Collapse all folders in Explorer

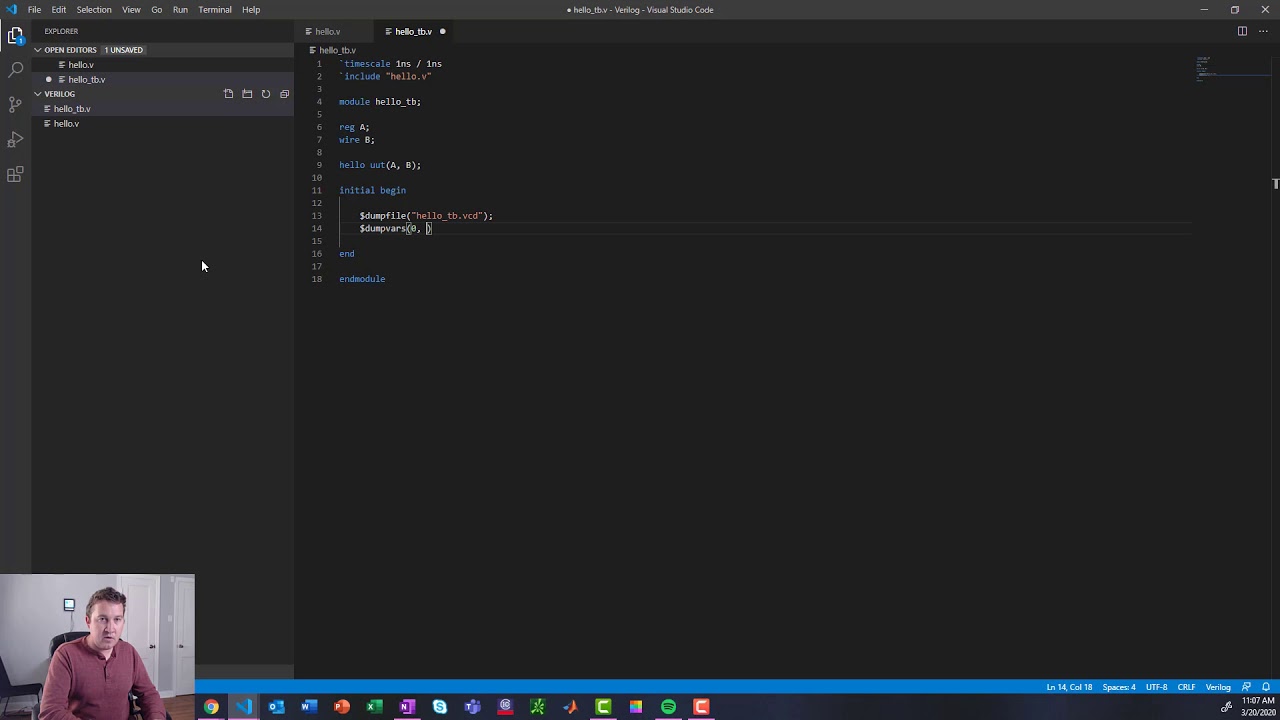click(x=284, y=94)
